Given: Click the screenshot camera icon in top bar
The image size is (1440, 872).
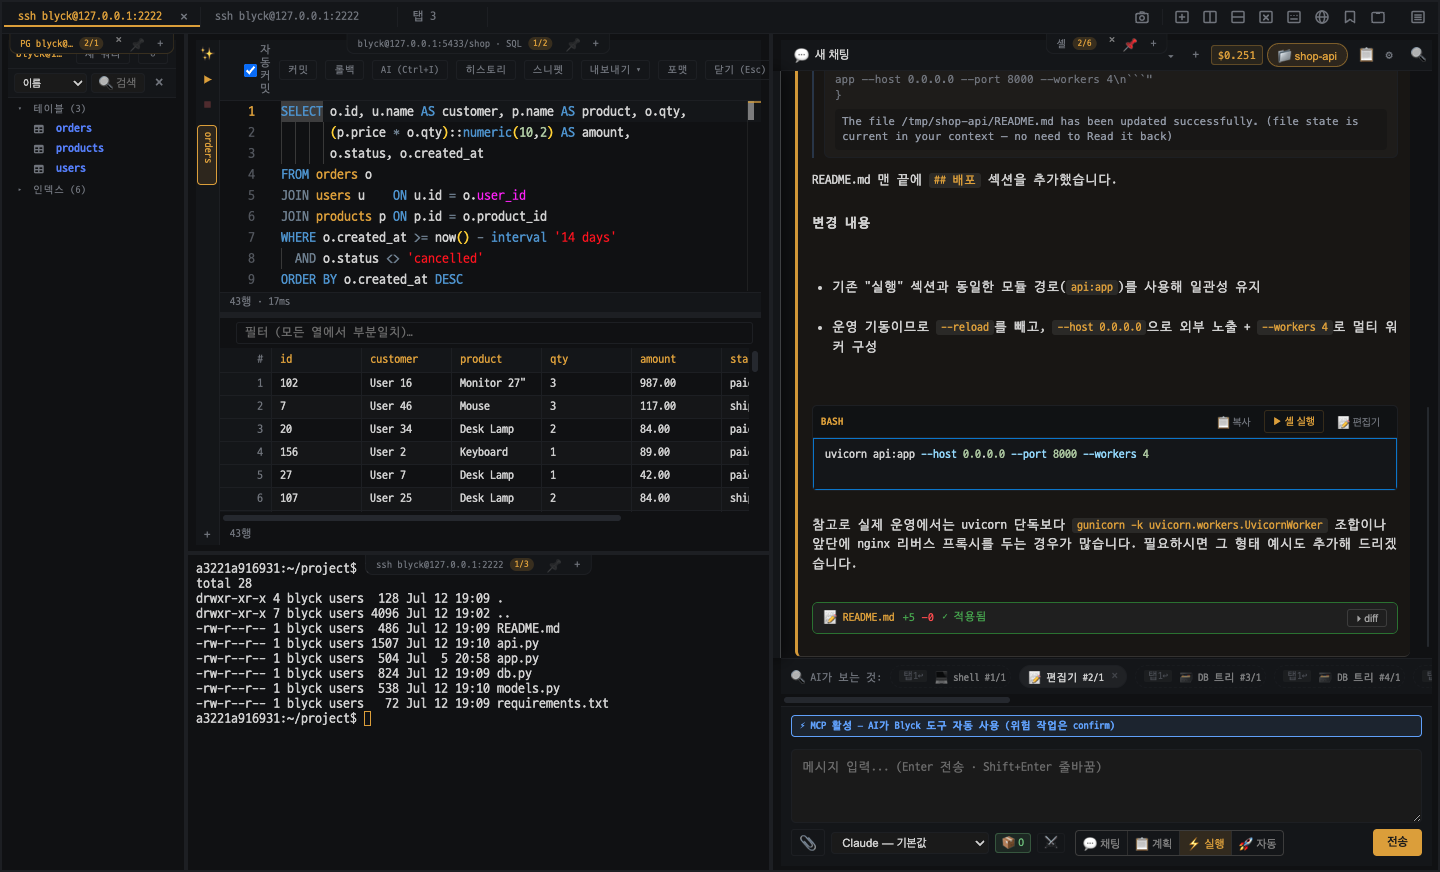Looking at the screenshot, I should coord(1142,17).
